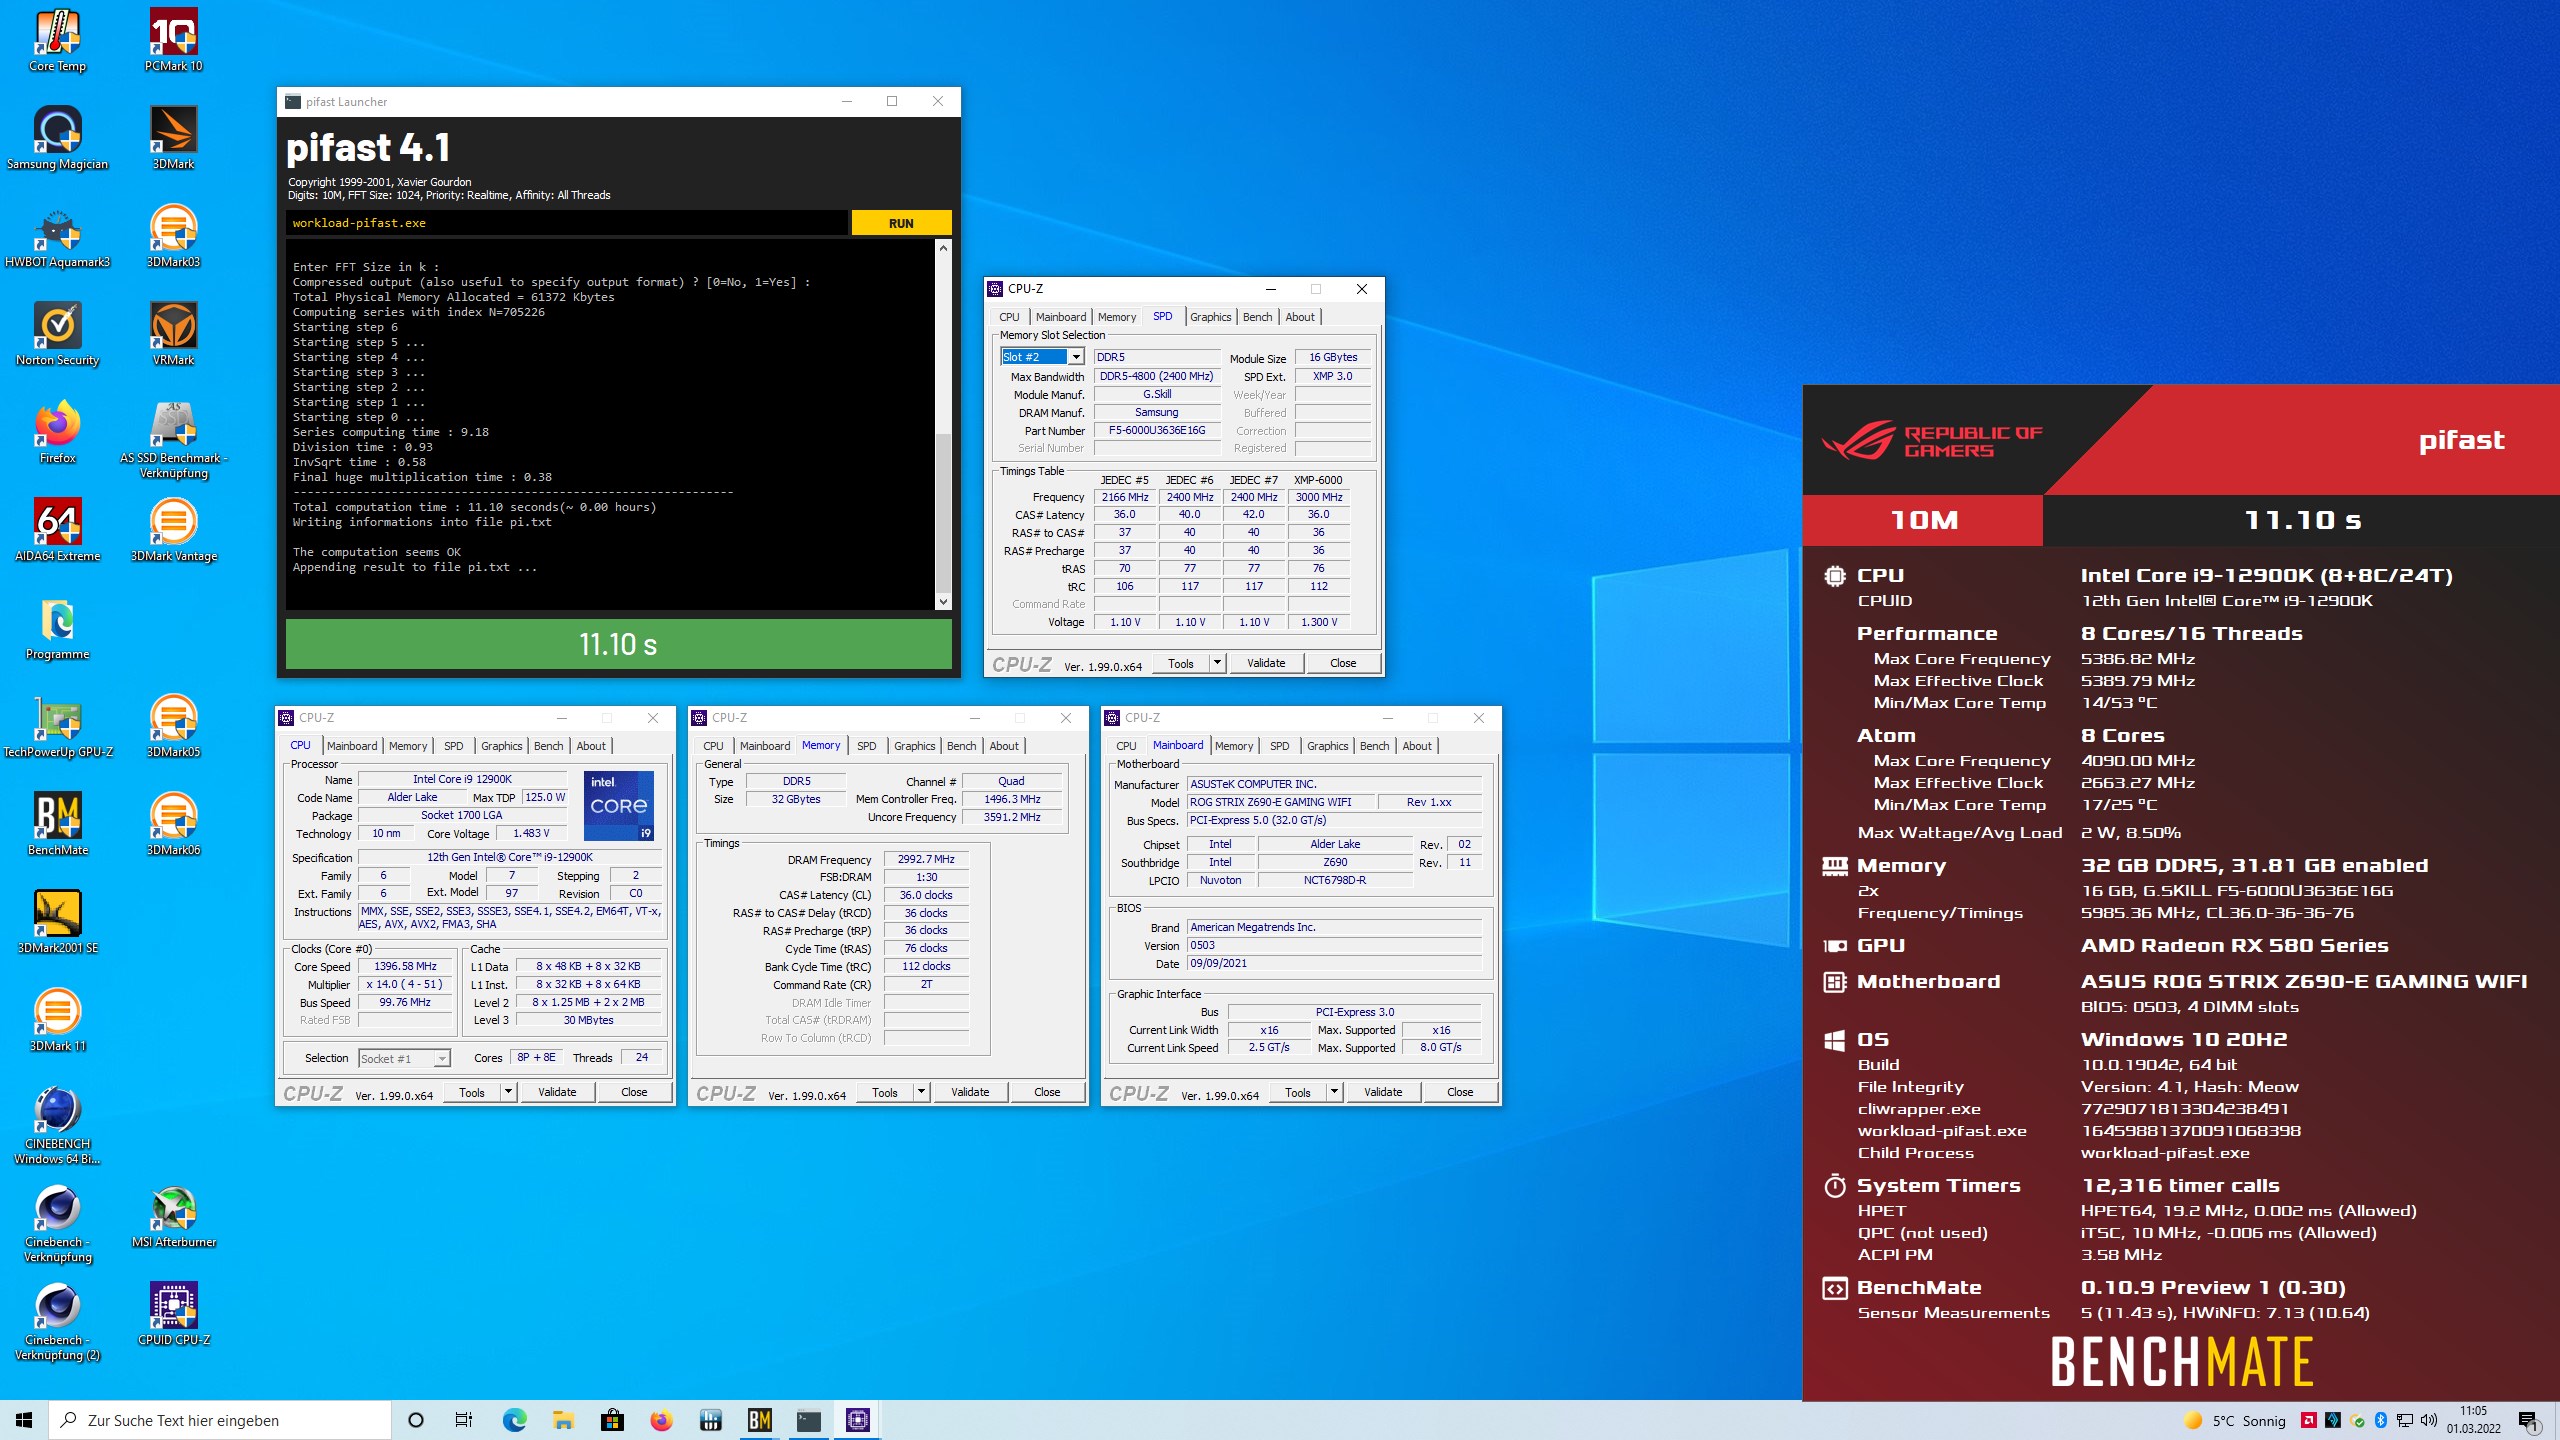Click Close in Mainboard CPU-Z window

1460,1092
